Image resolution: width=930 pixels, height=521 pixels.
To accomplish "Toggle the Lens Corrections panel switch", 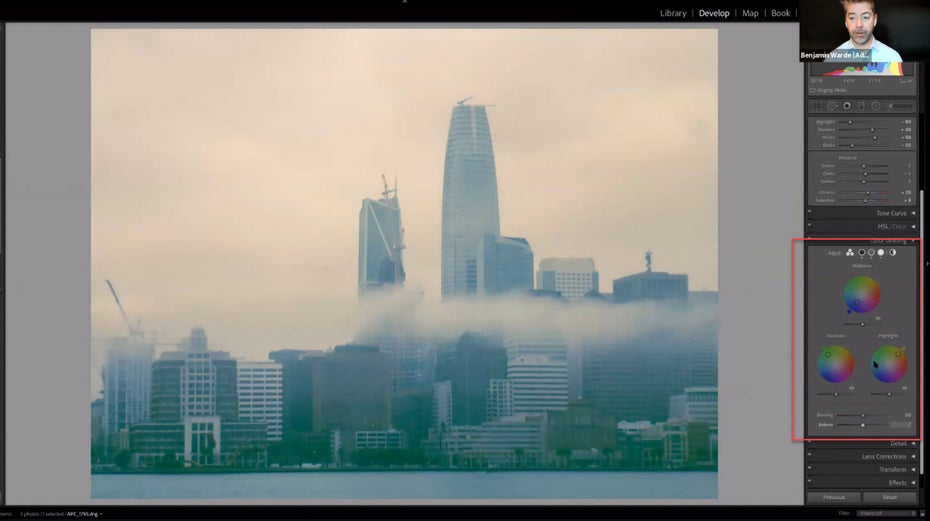I will coord(810,455).
